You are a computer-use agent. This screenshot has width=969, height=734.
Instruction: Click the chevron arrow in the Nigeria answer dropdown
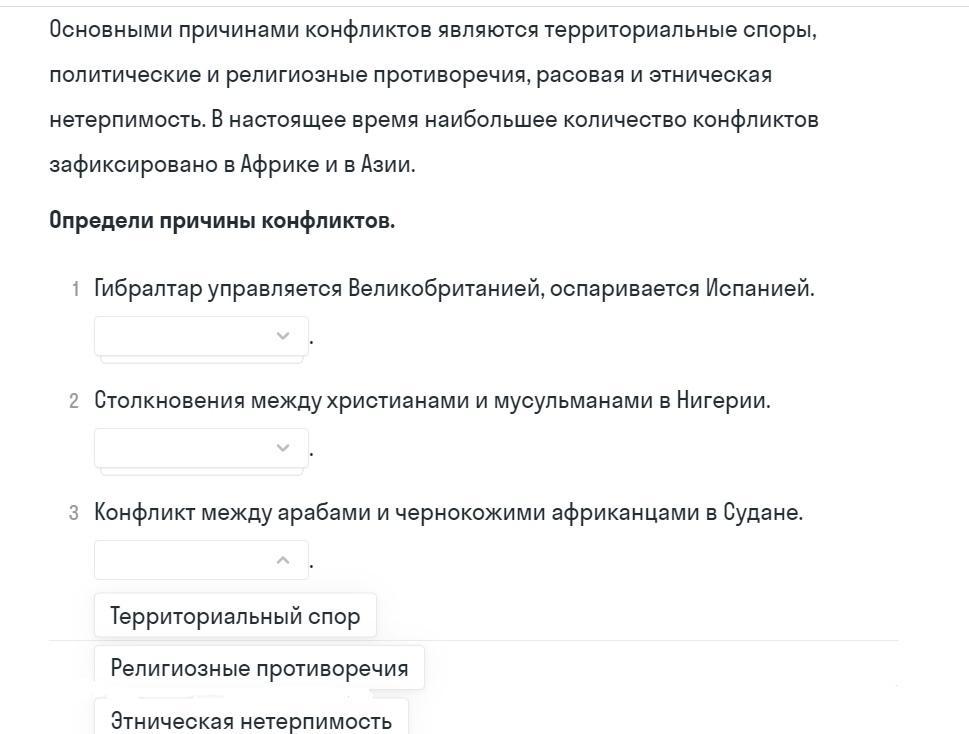point(283,448)
